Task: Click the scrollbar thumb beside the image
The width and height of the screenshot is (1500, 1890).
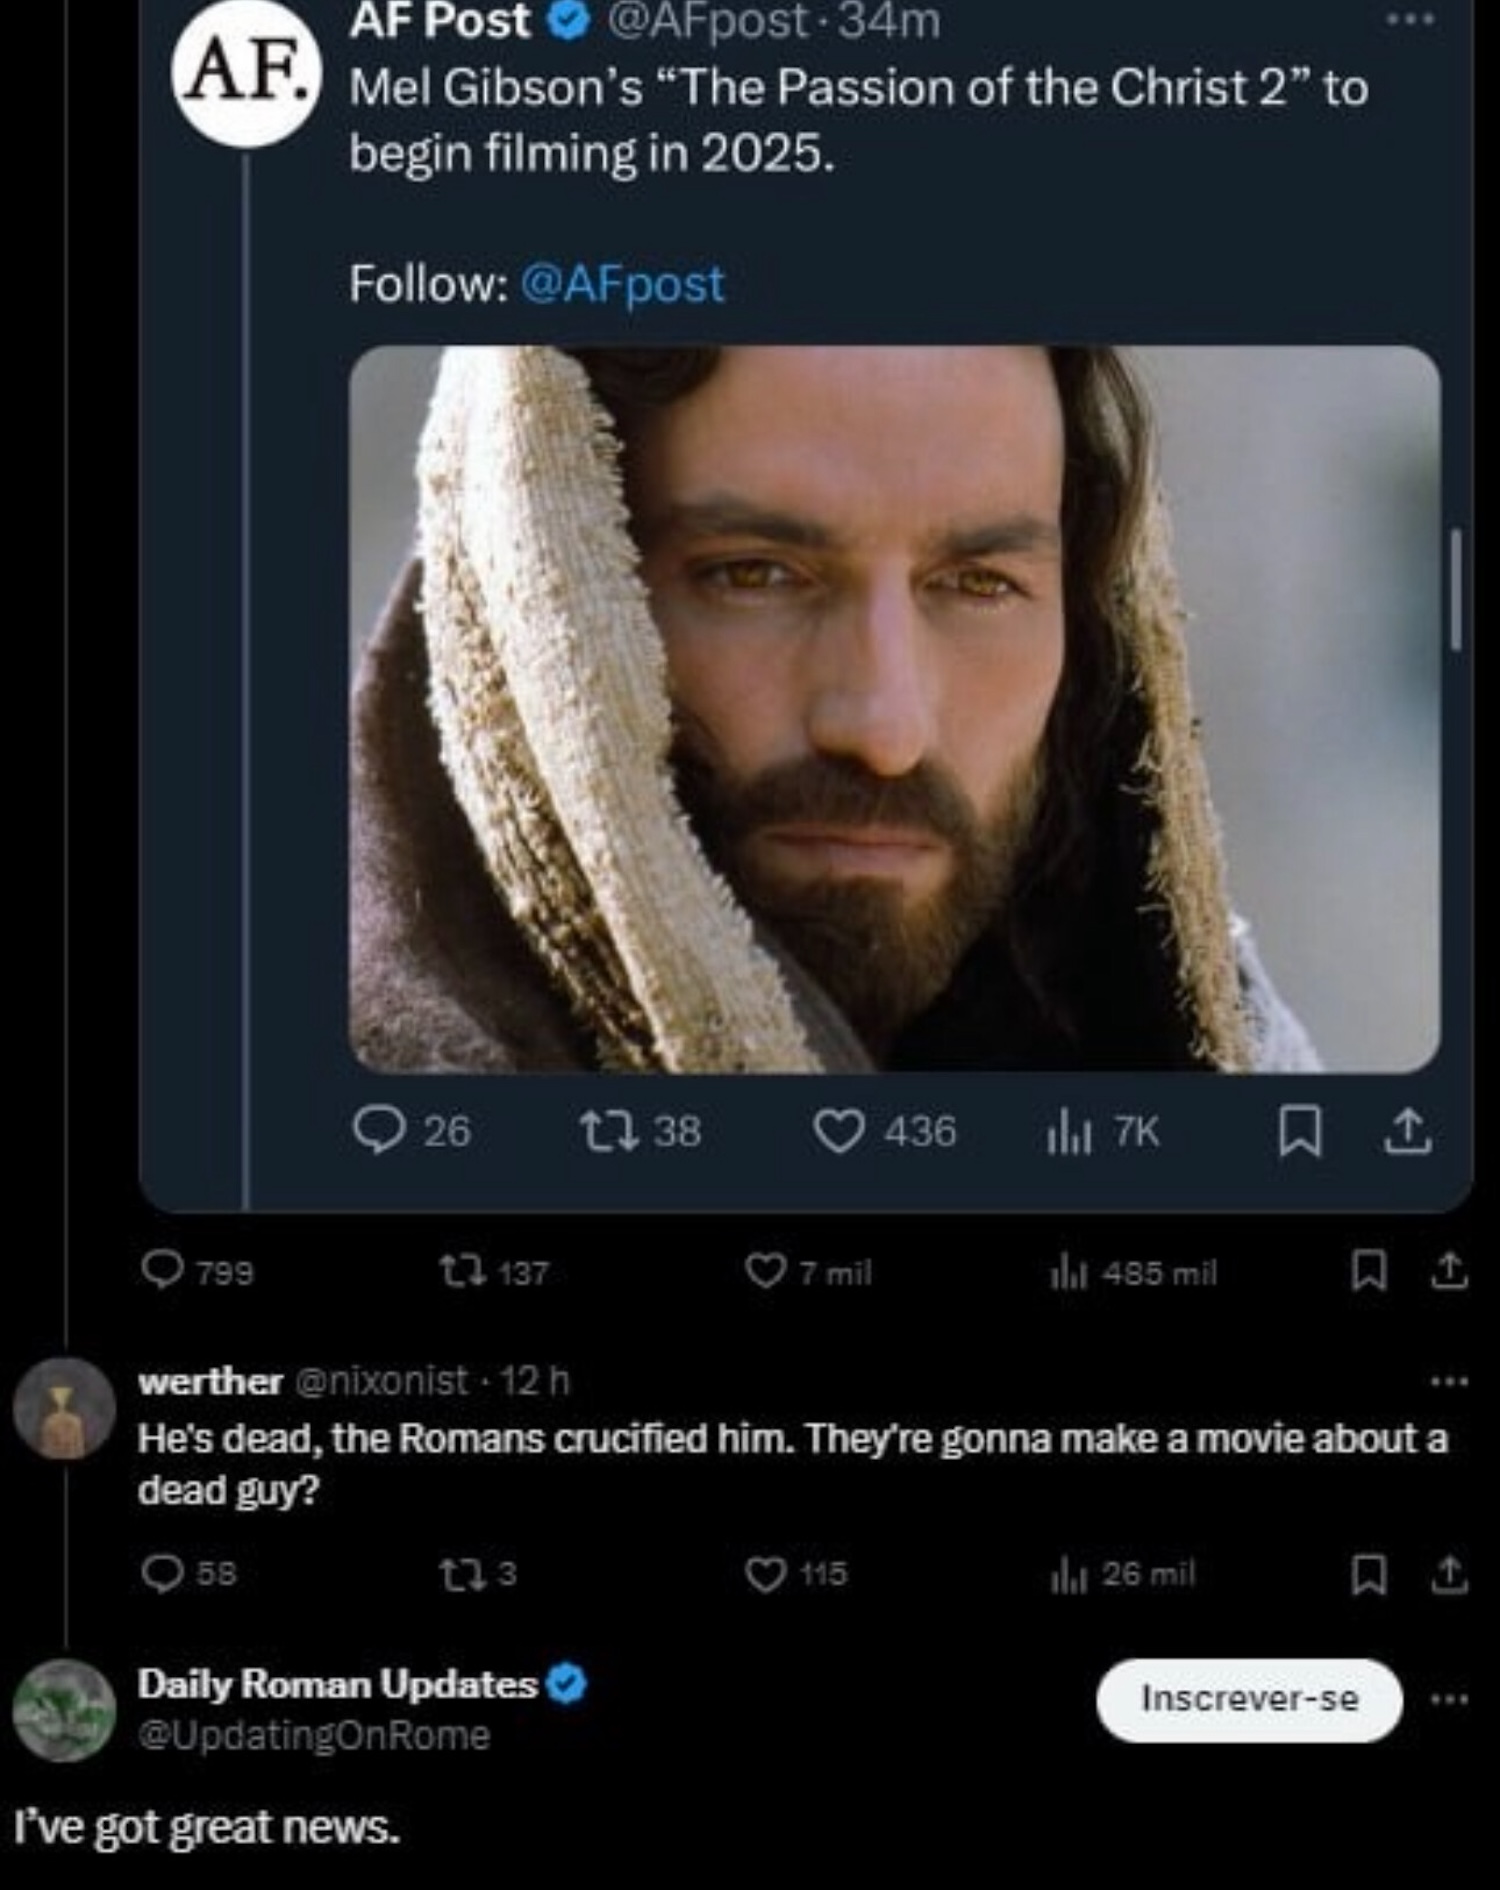Action: [x=1456, y=590]
